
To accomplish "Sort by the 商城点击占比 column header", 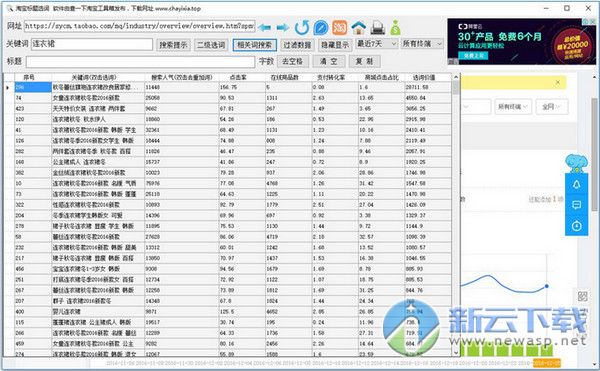I will click(x=381, y=77).
